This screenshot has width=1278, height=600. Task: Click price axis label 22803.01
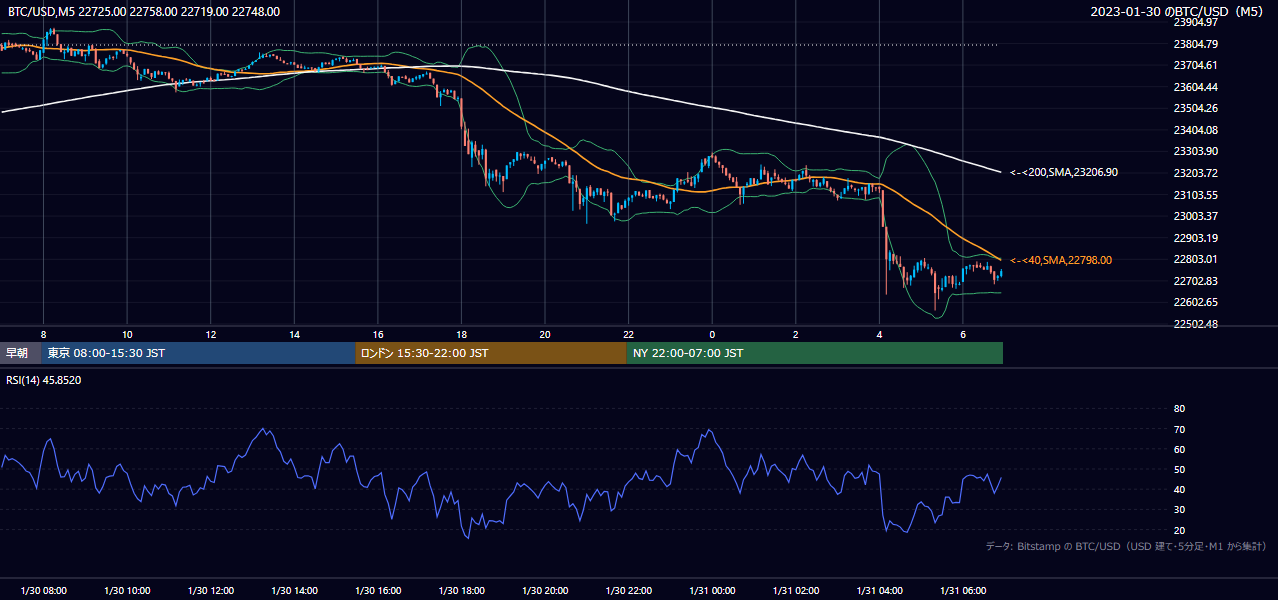point(1195,259)
